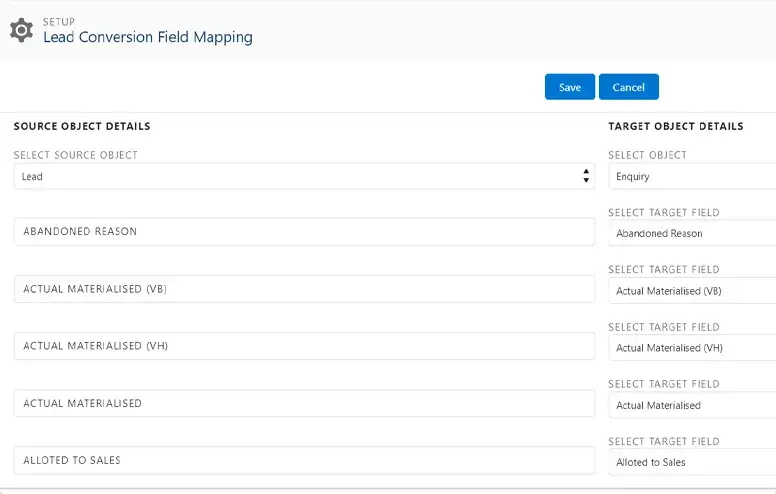Click the Save button
The height and width of the screenshot is (494, 776).
pos(570,87)
